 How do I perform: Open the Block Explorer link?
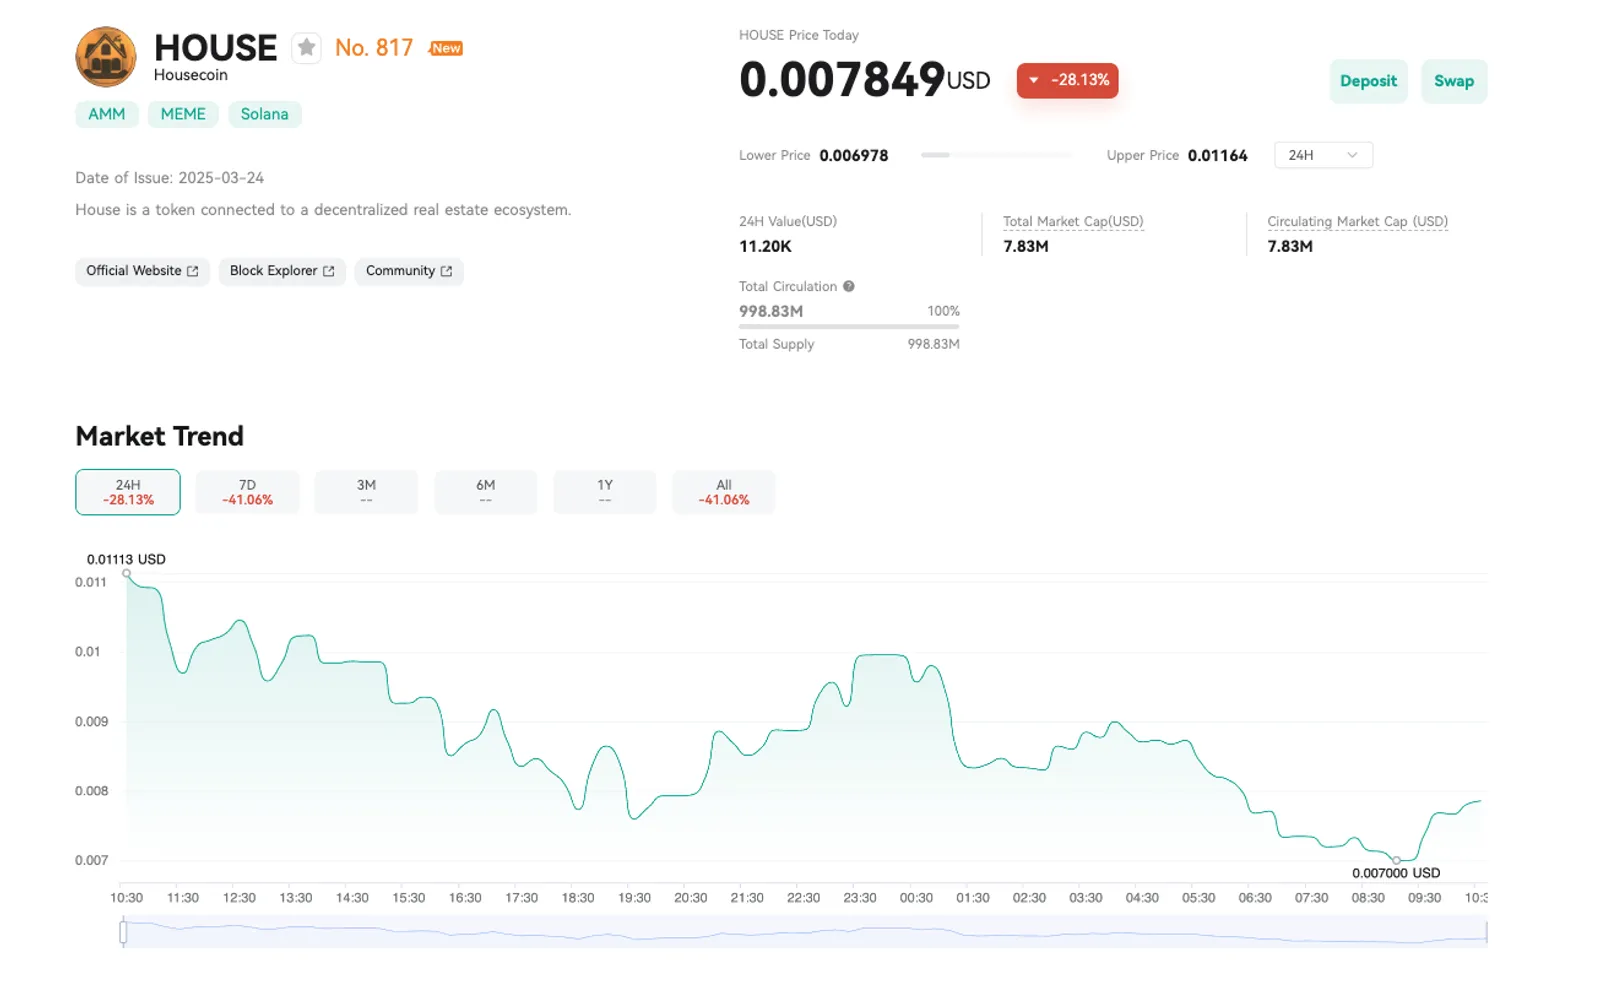click(282, 271)
